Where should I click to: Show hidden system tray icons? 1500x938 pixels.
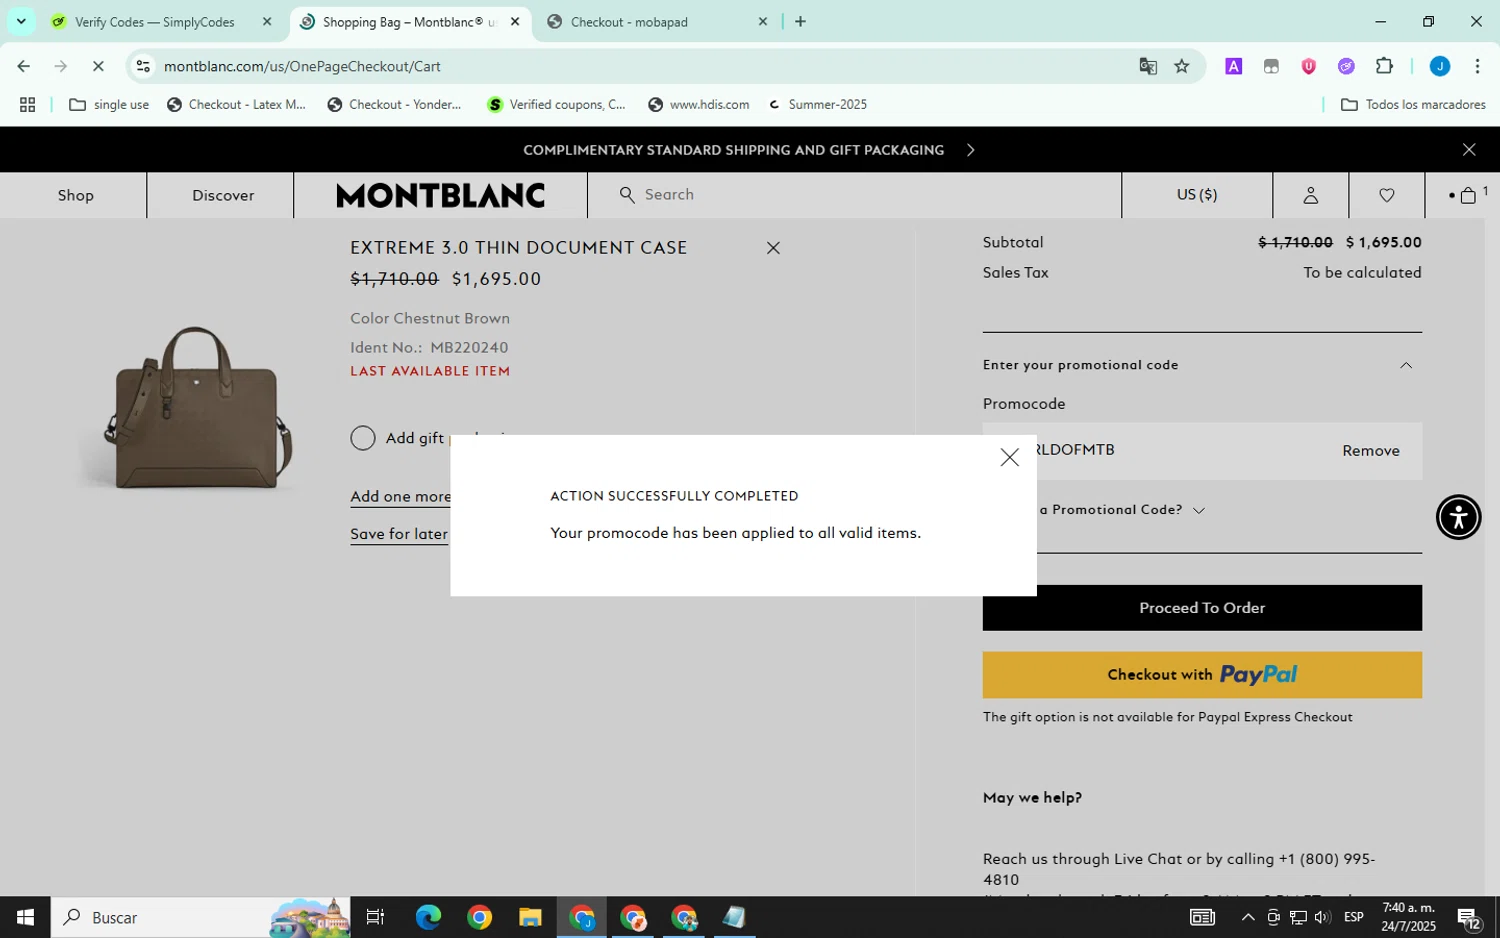1247,917
